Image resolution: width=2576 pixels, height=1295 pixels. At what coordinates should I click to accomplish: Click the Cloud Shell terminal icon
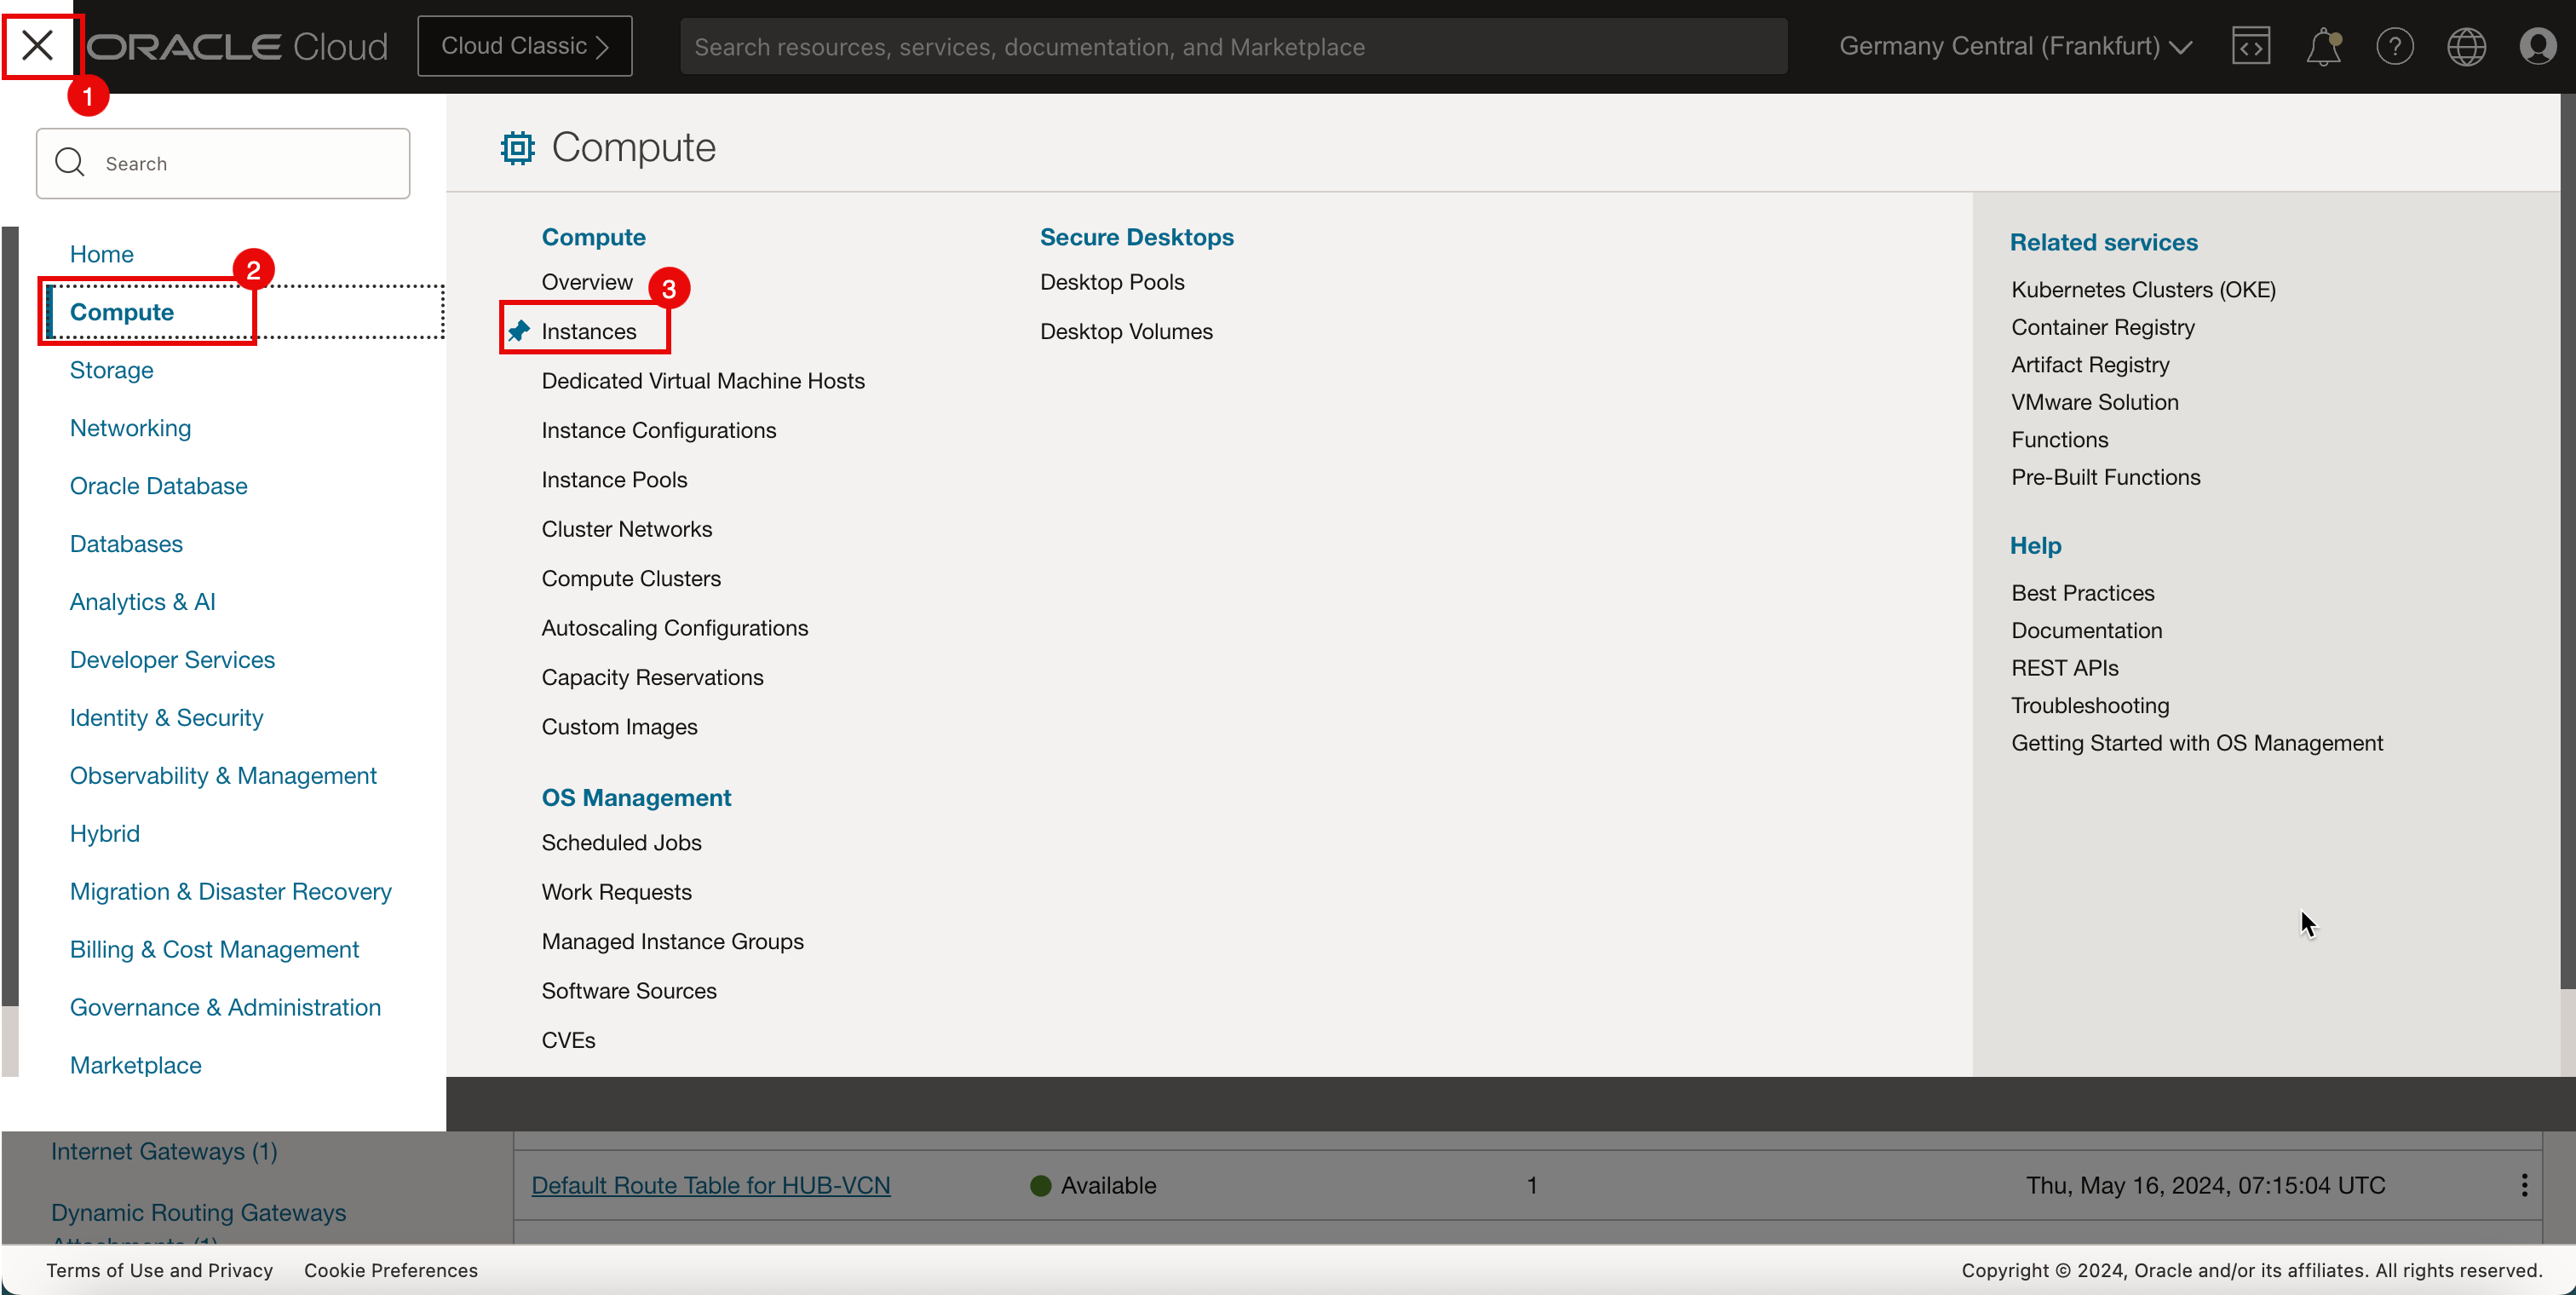pyautogui.click(x=2251, y=44)
